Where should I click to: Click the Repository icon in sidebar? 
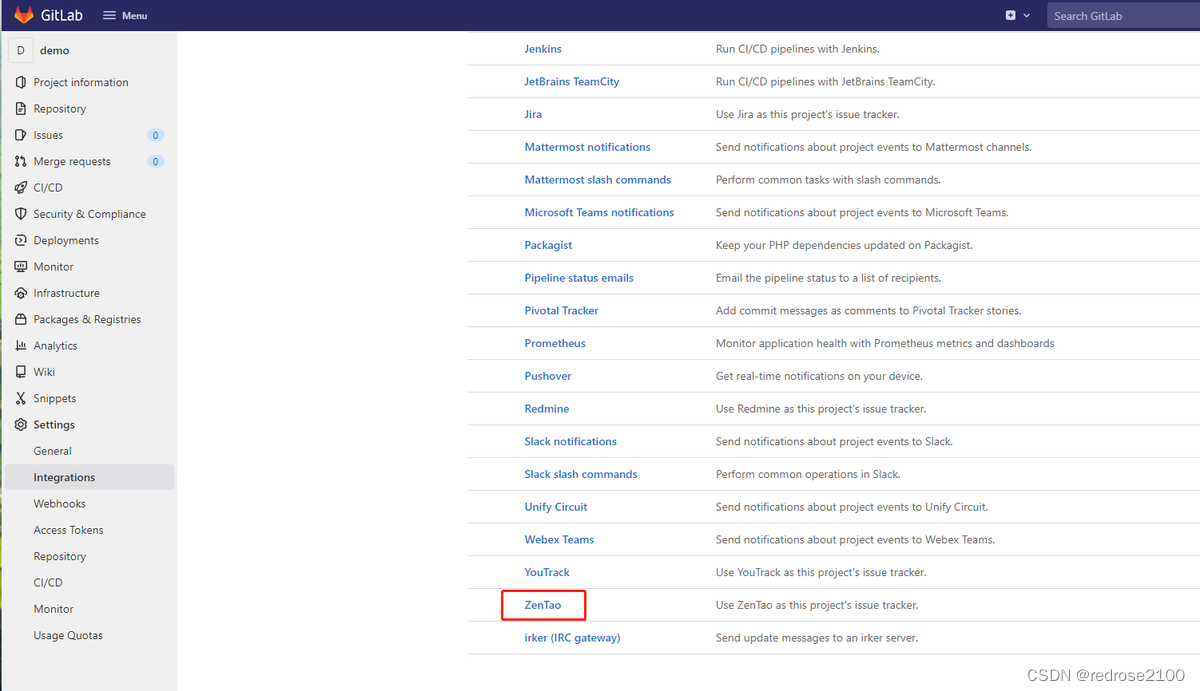tap(21, 109)
